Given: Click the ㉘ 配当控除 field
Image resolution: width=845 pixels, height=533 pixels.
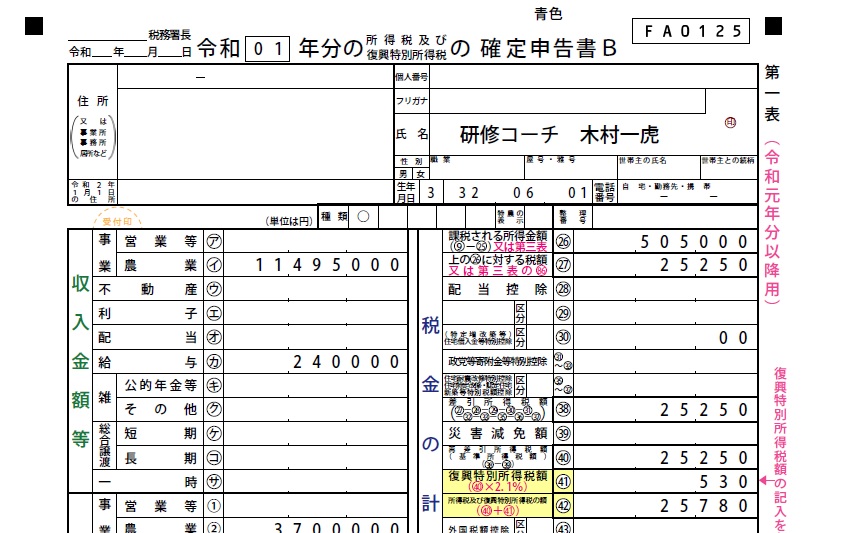Looking at the screenshot, I should tap(666, 289).
